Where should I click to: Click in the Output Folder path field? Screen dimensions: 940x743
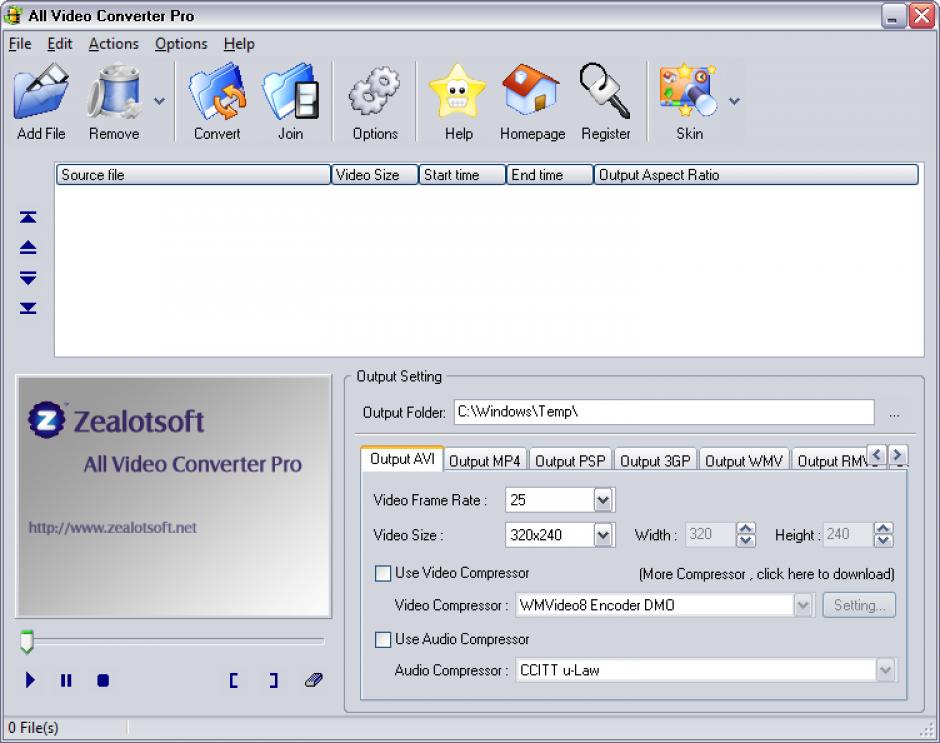(664, 412)
